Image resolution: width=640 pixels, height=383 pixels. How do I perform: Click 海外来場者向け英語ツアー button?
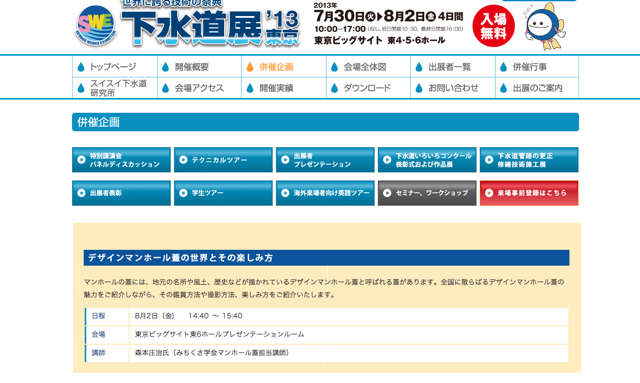click(325, 193)
